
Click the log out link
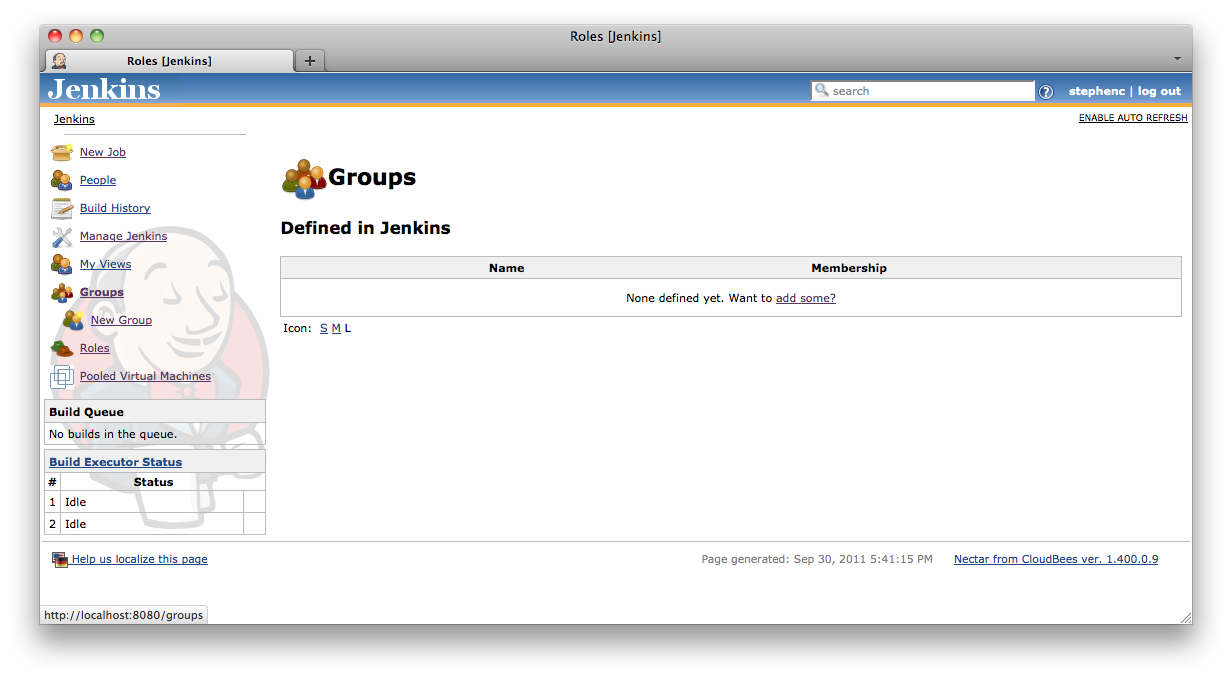tap(1159, 91)
